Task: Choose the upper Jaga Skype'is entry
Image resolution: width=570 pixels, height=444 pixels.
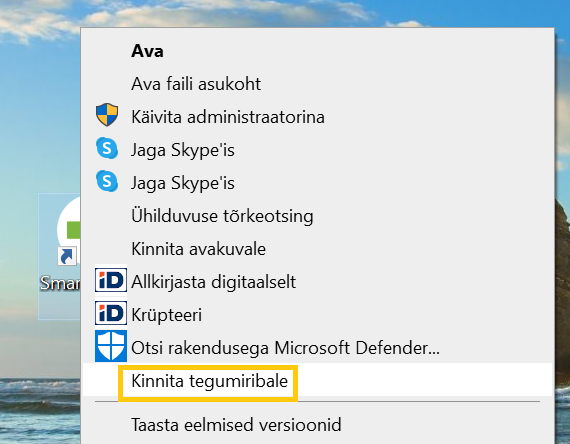Action: click(183, 150)
